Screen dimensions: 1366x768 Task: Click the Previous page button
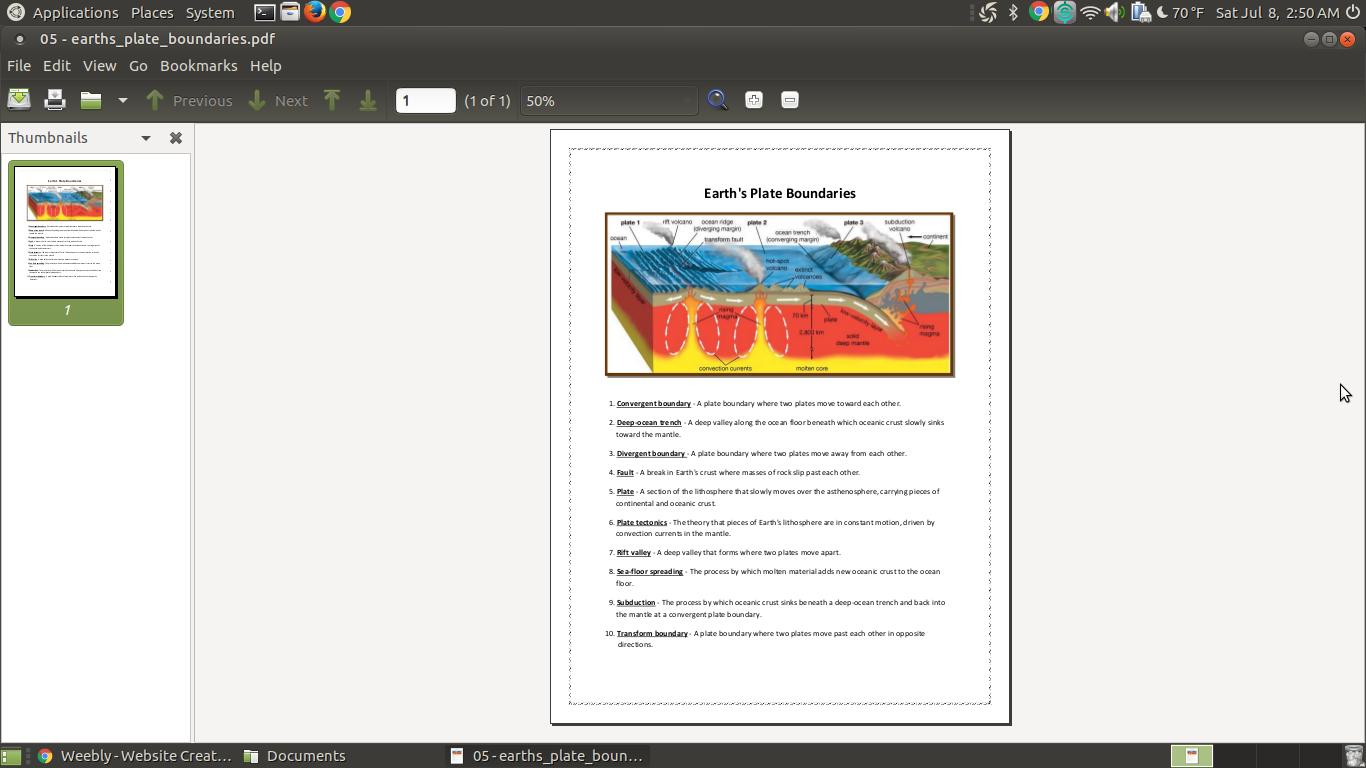[189, 100]
